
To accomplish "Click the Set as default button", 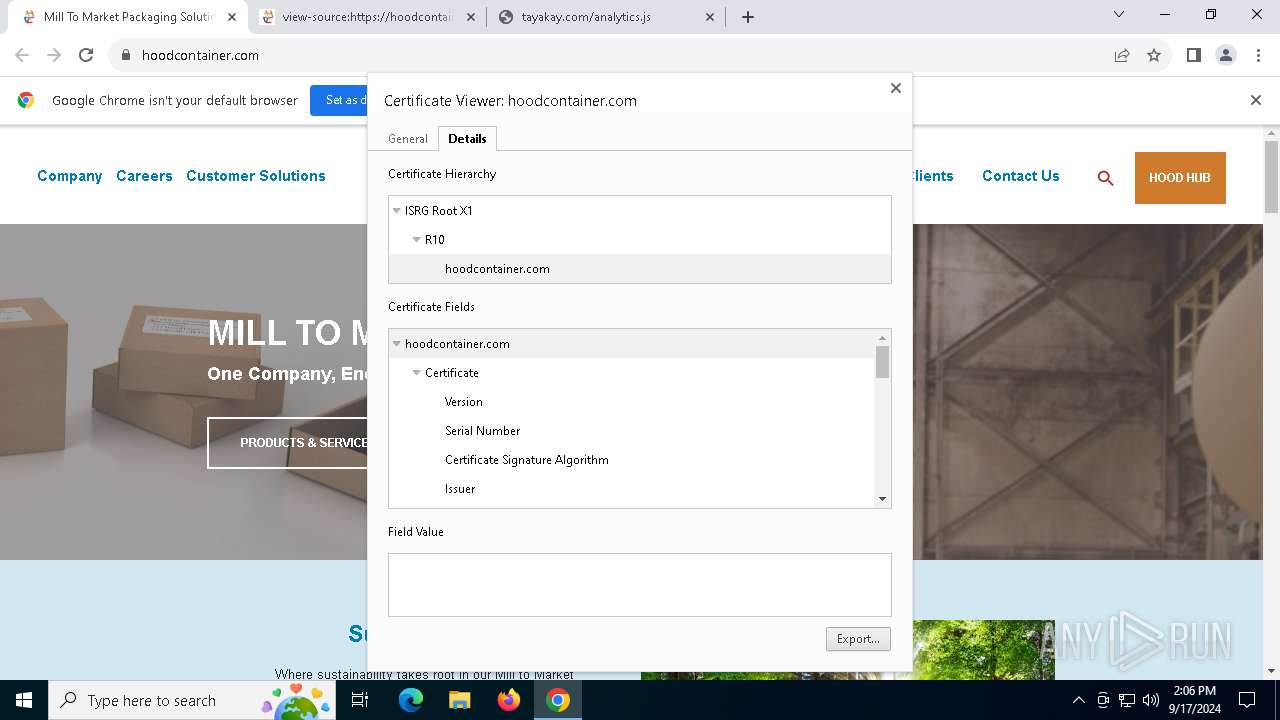I will pos(339,100).
